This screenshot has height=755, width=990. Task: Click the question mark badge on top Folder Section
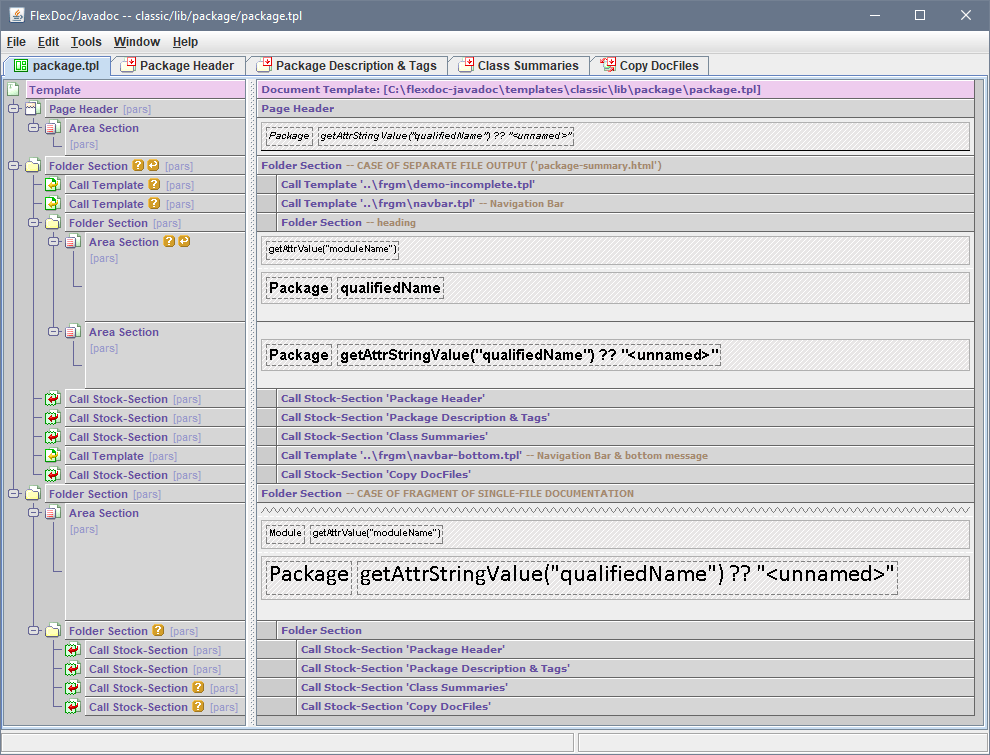pyautogui.click(x=139, y=166)
